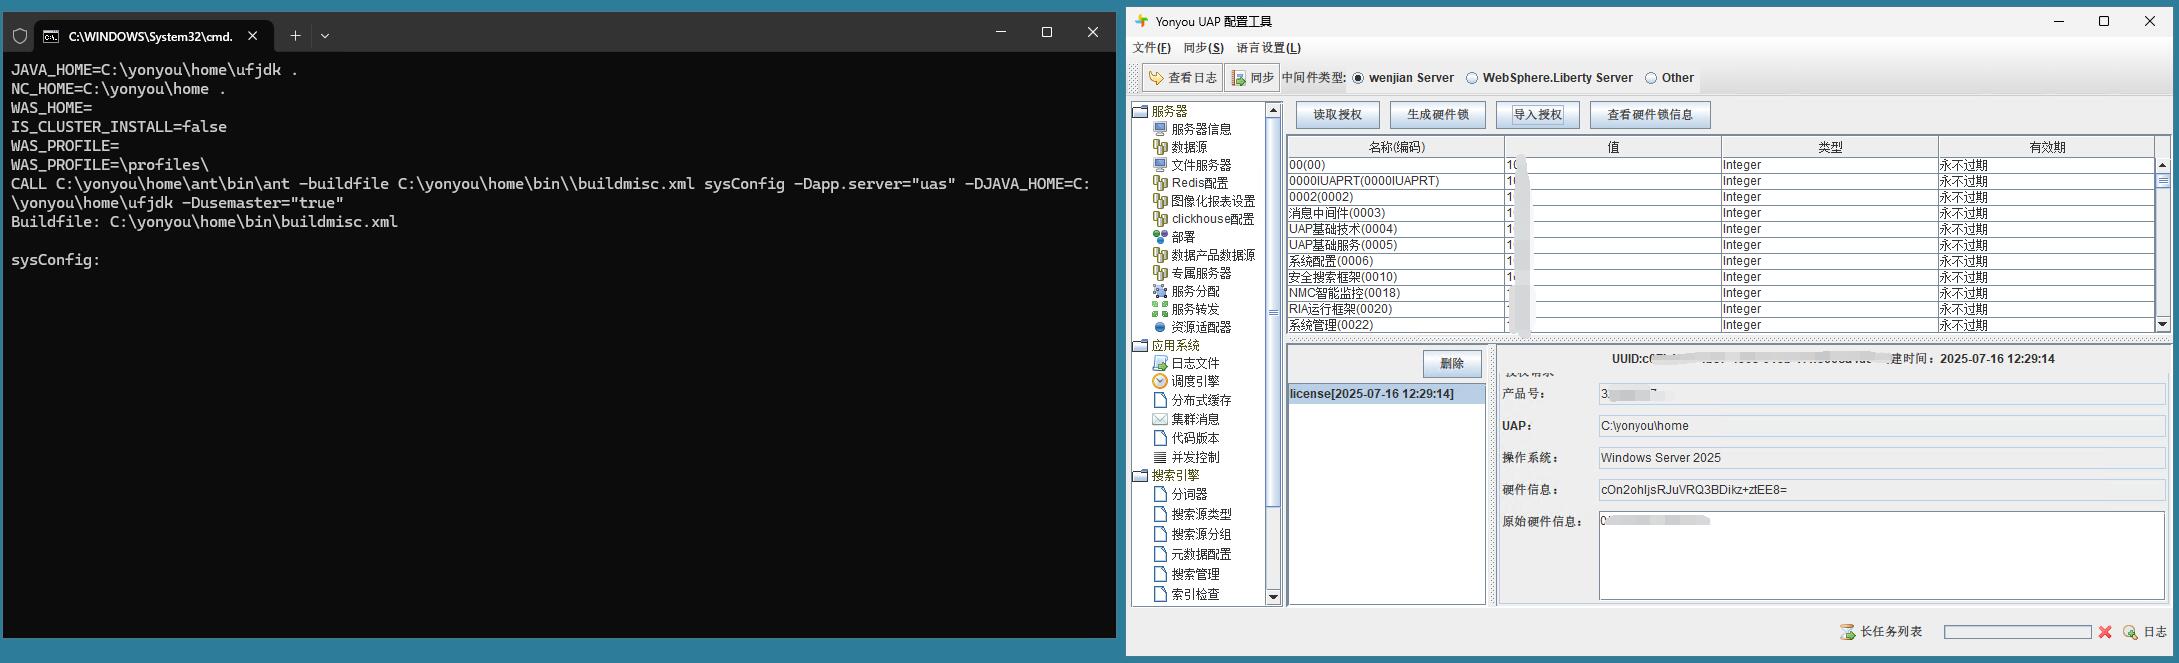Choose the 图像化报表设置 icon
Viewport: 2179px width, 663px height.
coord(1160,201)
